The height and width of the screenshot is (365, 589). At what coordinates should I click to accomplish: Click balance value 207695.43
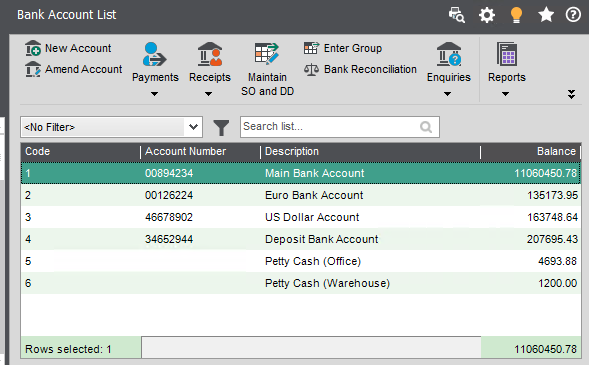(553, 239)
